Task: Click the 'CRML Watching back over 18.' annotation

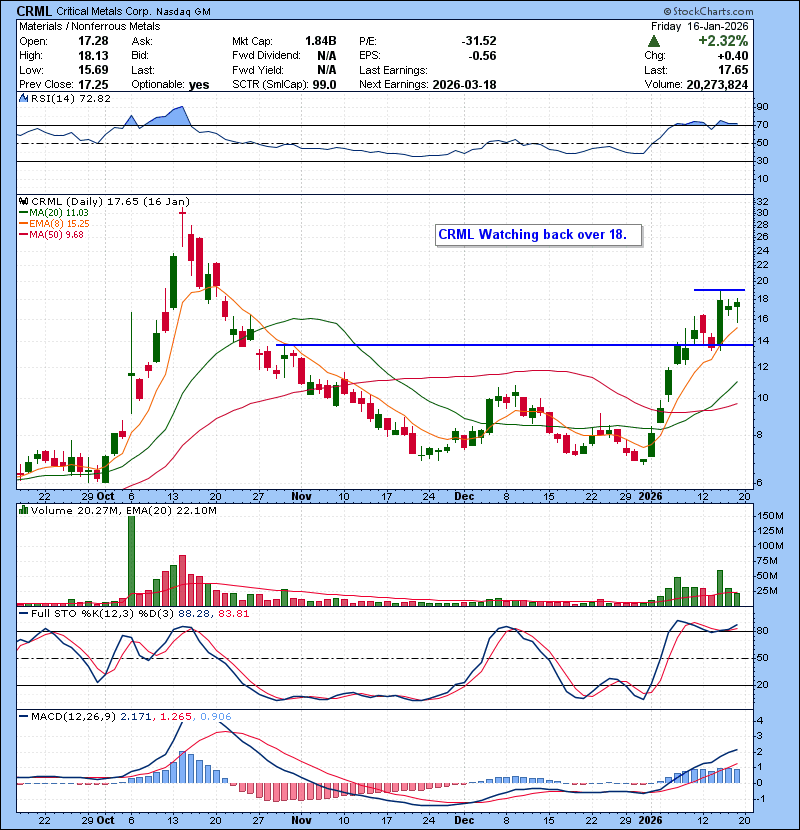Action: (538, 235)
